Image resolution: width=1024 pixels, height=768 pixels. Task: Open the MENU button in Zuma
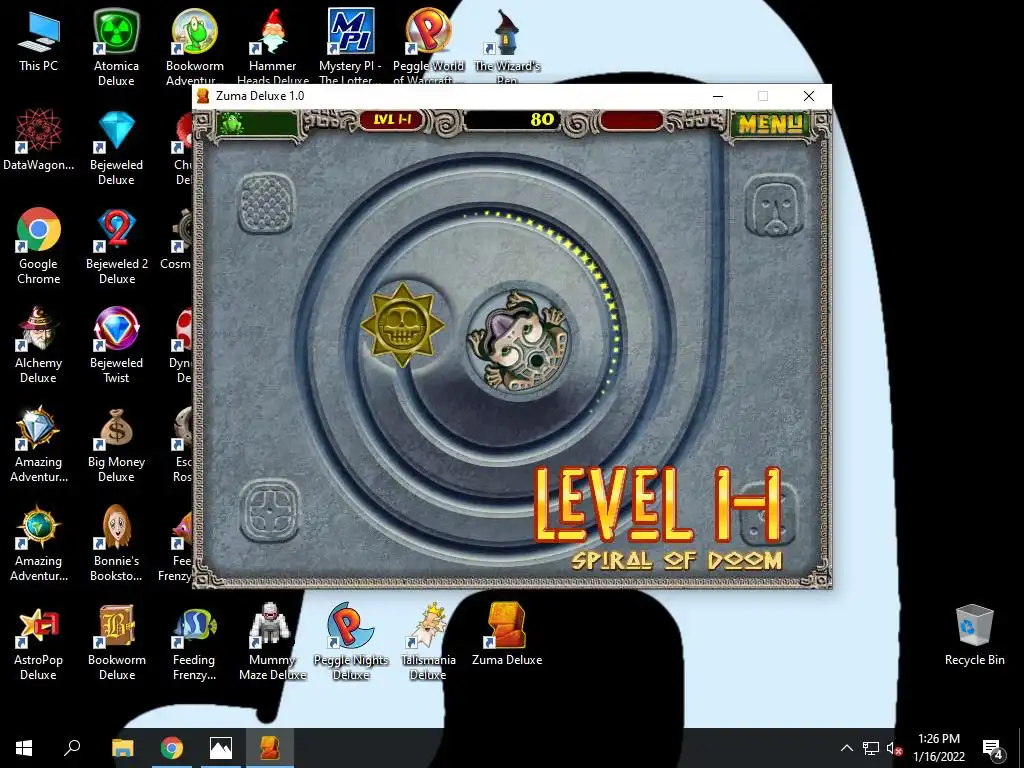coord(770,123)
